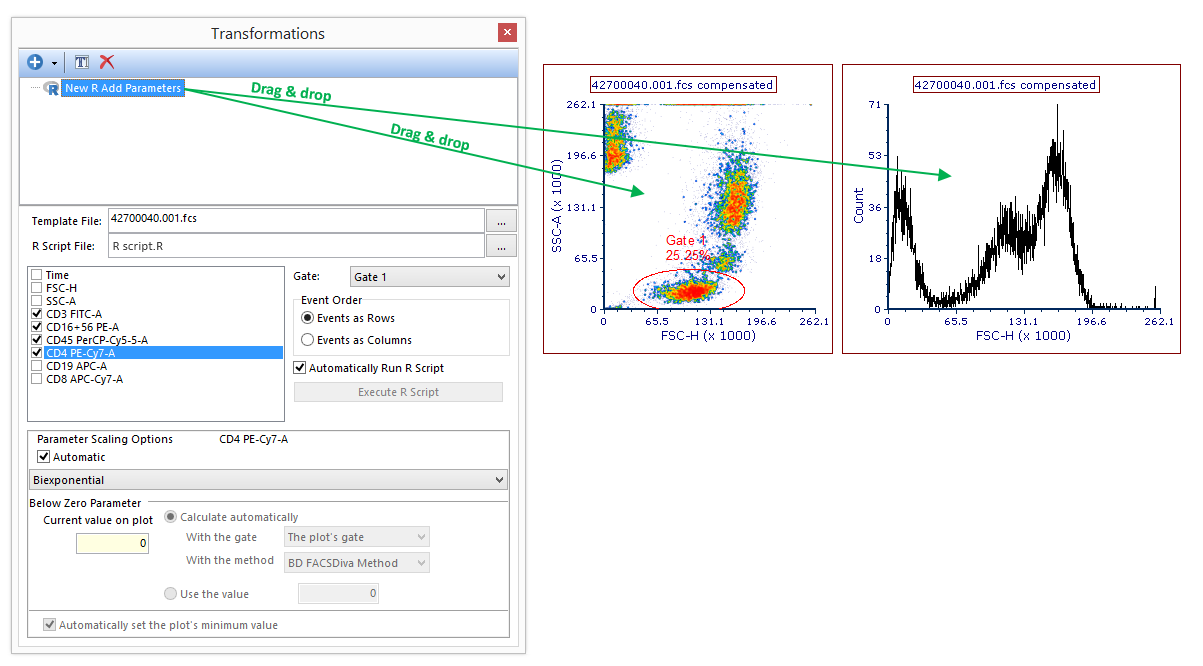Click the Current value on plot field
Image resolution: width=1203 pixels, height=666 pixels.
[x=113, y=543]
